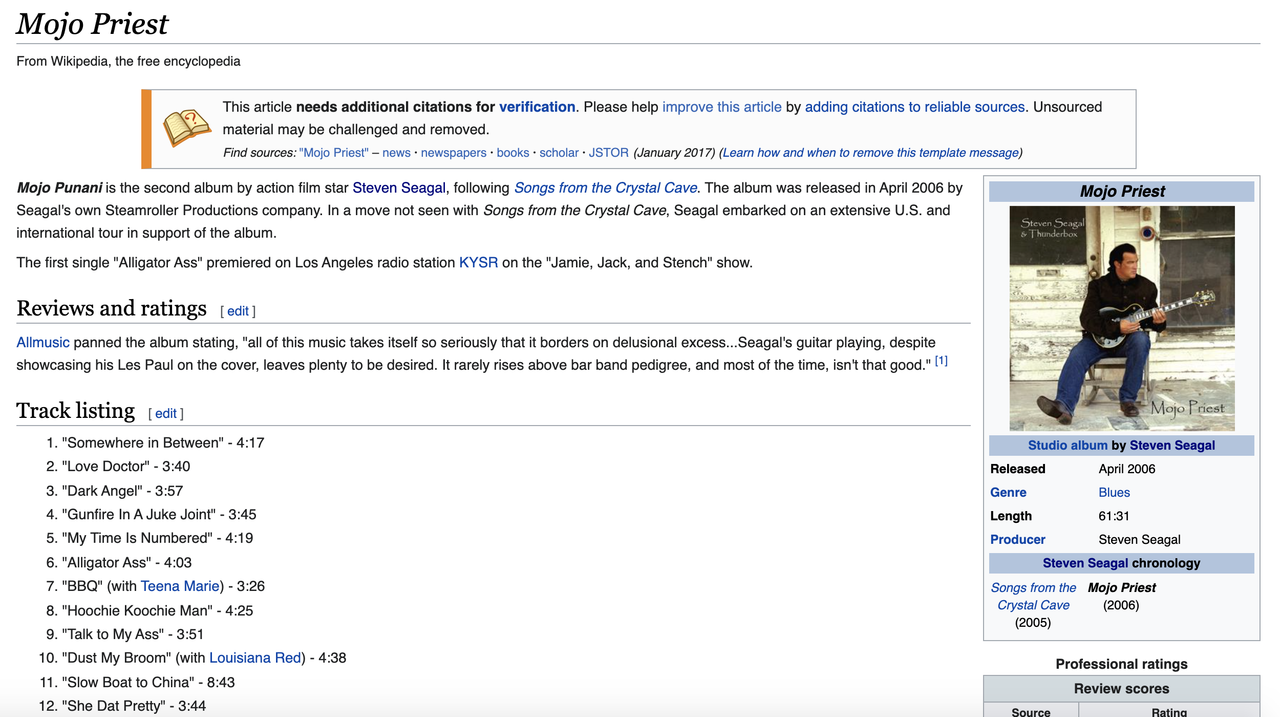This screenshot has height=717, width=1280.
Task: Open 'adding citations to reliable sources' link
Action: (915, 107)
